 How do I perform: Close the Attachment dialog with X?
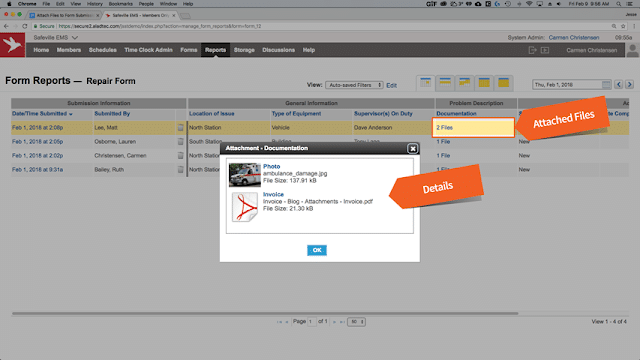click(x=413, y=149)
